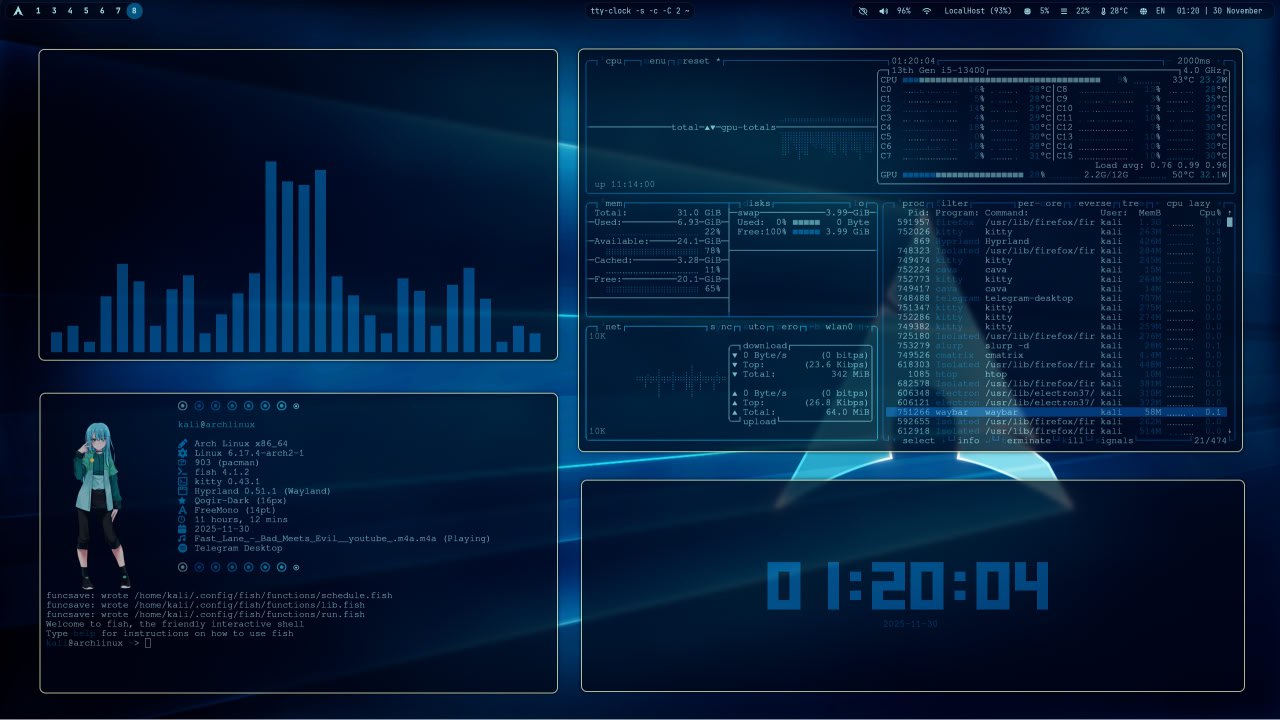This screenshot has width=1280, height=720.
Task: Open the btop menu option
Action: 657,61
